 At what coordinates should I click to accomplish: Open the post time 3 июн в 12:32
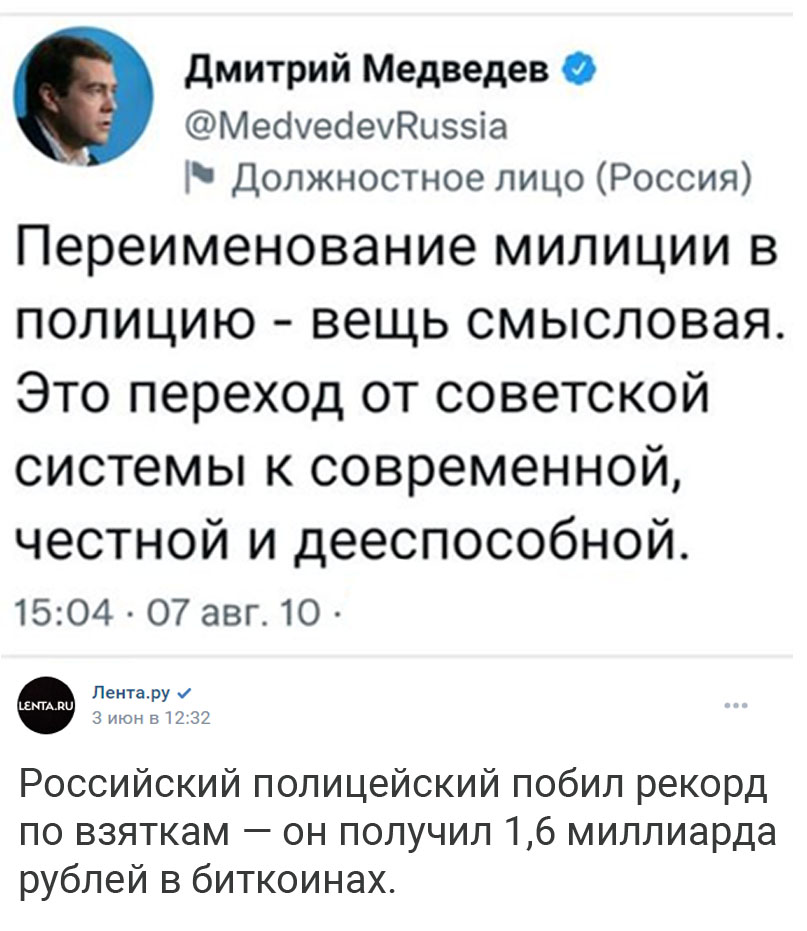(x=151, y=718)
